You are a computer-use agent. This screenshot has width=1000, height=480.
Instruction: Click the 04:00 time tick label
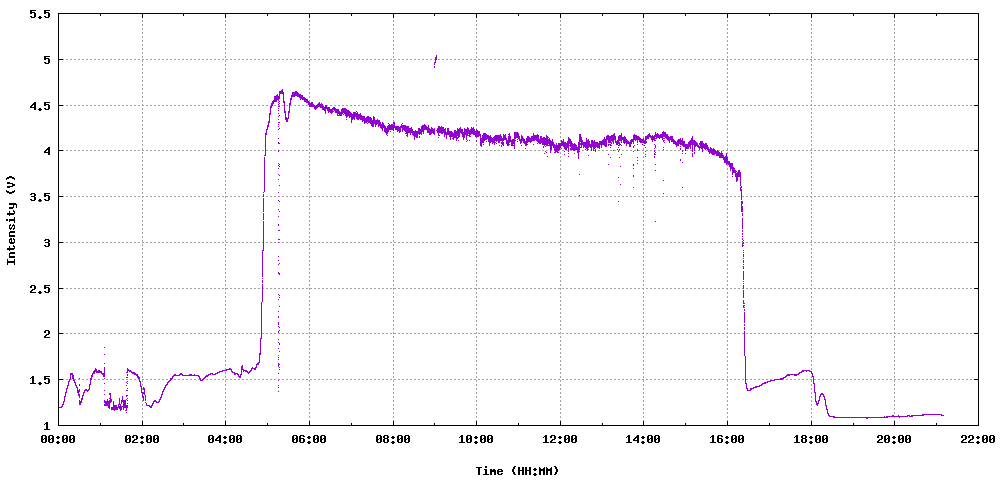226,439
